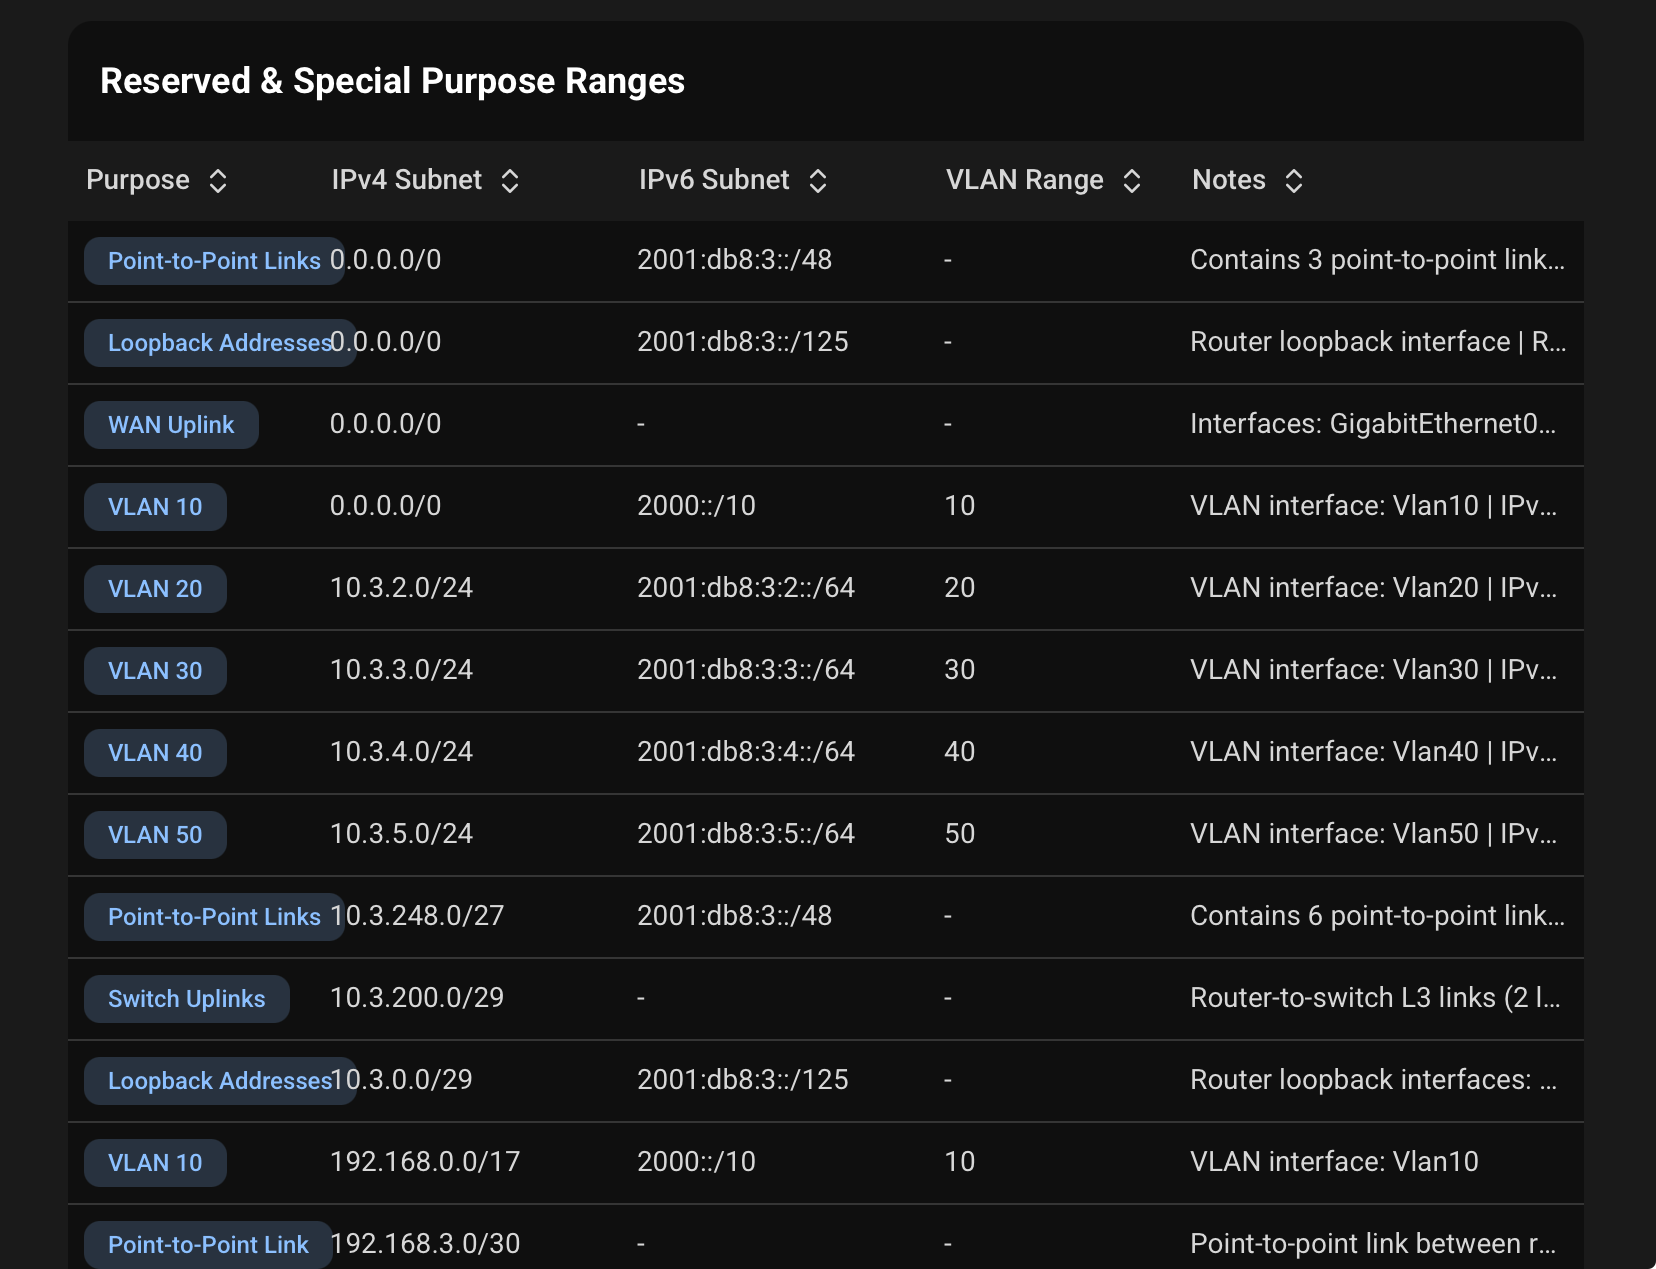The image size is (1656, 1269).
Task: Click note 'Interfaces: GigabitEthernet0...'
Action: 1373,424
